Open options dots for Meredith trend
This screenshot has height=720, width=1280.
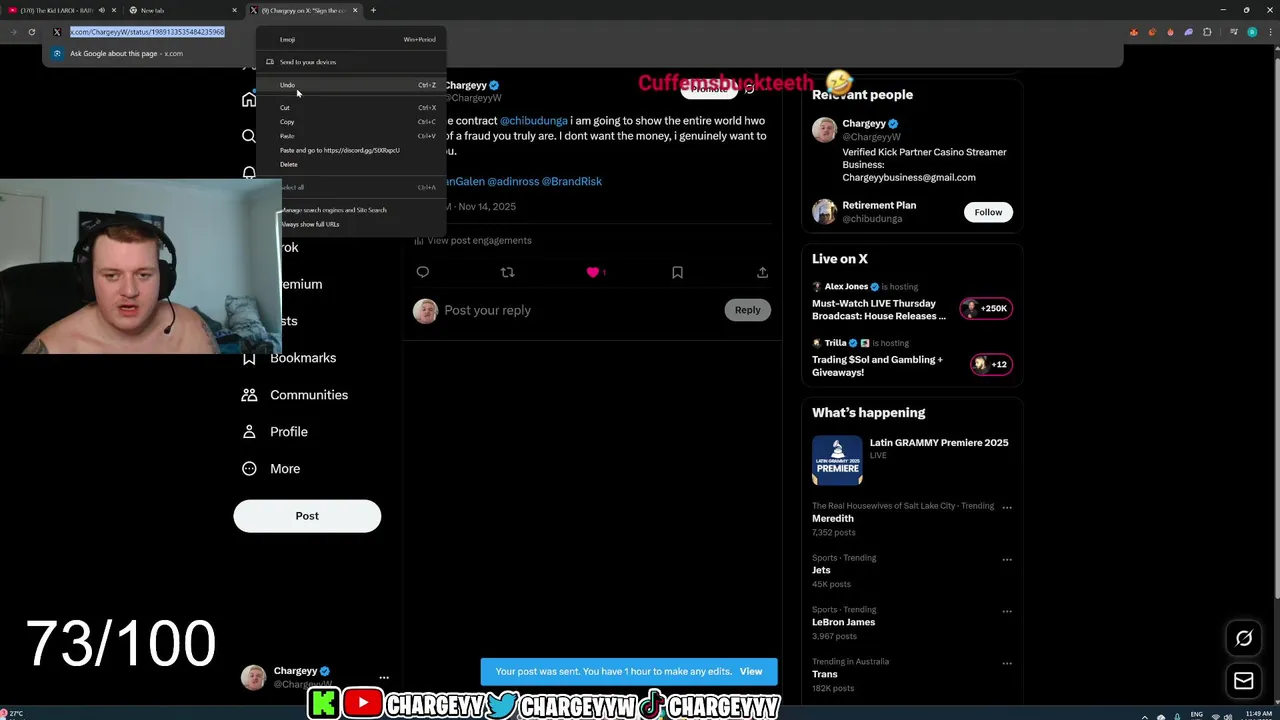[1007, 507]
